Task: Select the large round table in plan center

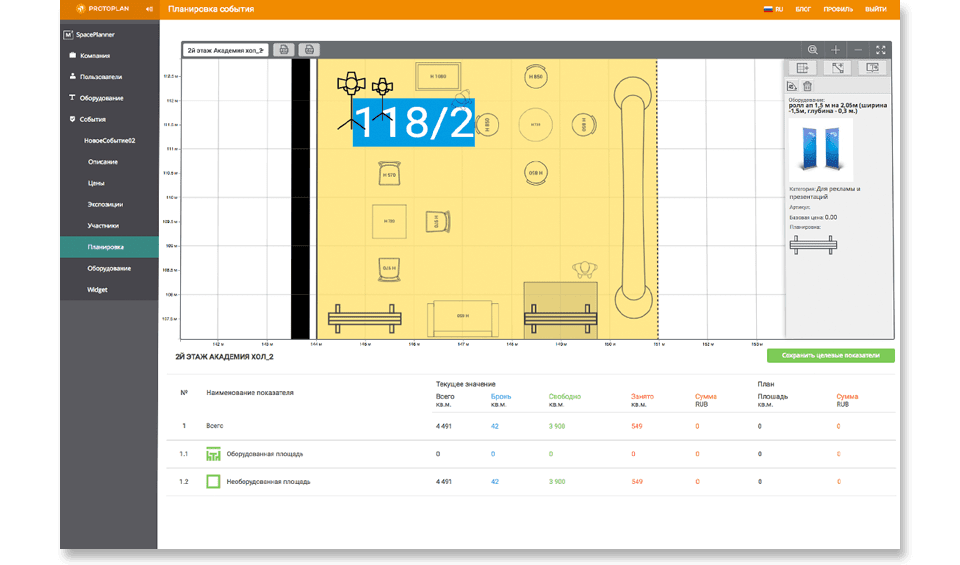Action: click(x=536, y=124)
